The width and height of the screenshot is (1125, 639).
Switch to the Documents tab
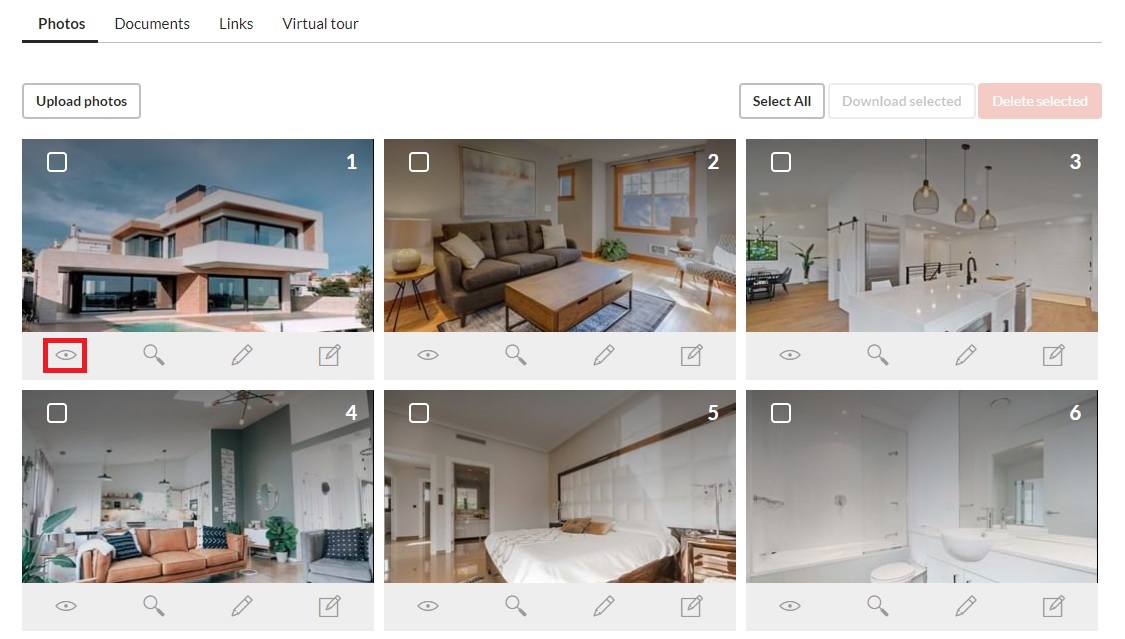coord(152,24)
